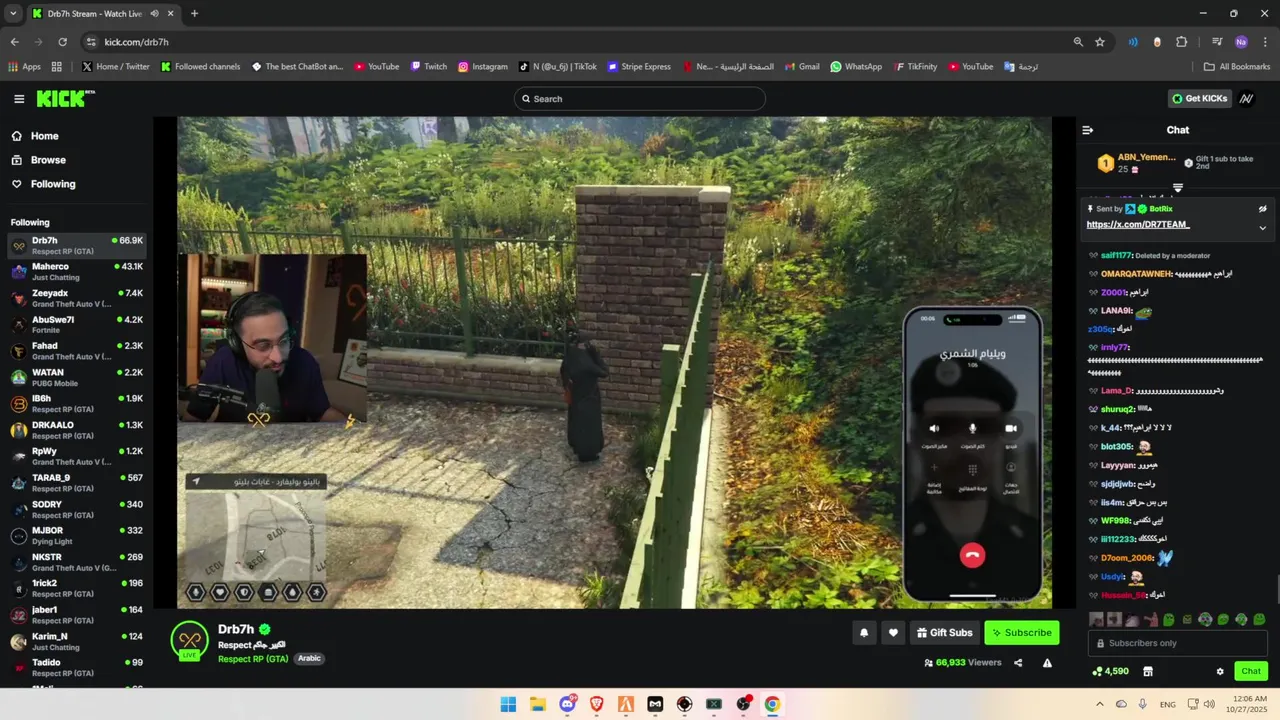This screenshot has width=1280, height=720.
Task: Open the user profile avatar next to Get KICKs
Action: [x=1247, y=99]
